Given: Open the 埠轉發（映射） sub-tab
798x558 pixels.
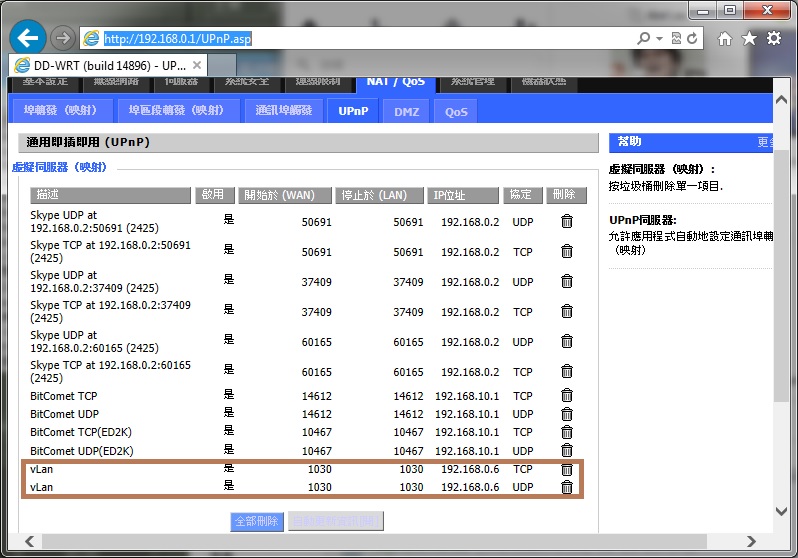Looking at the screenshot, I should click(60, 110).
